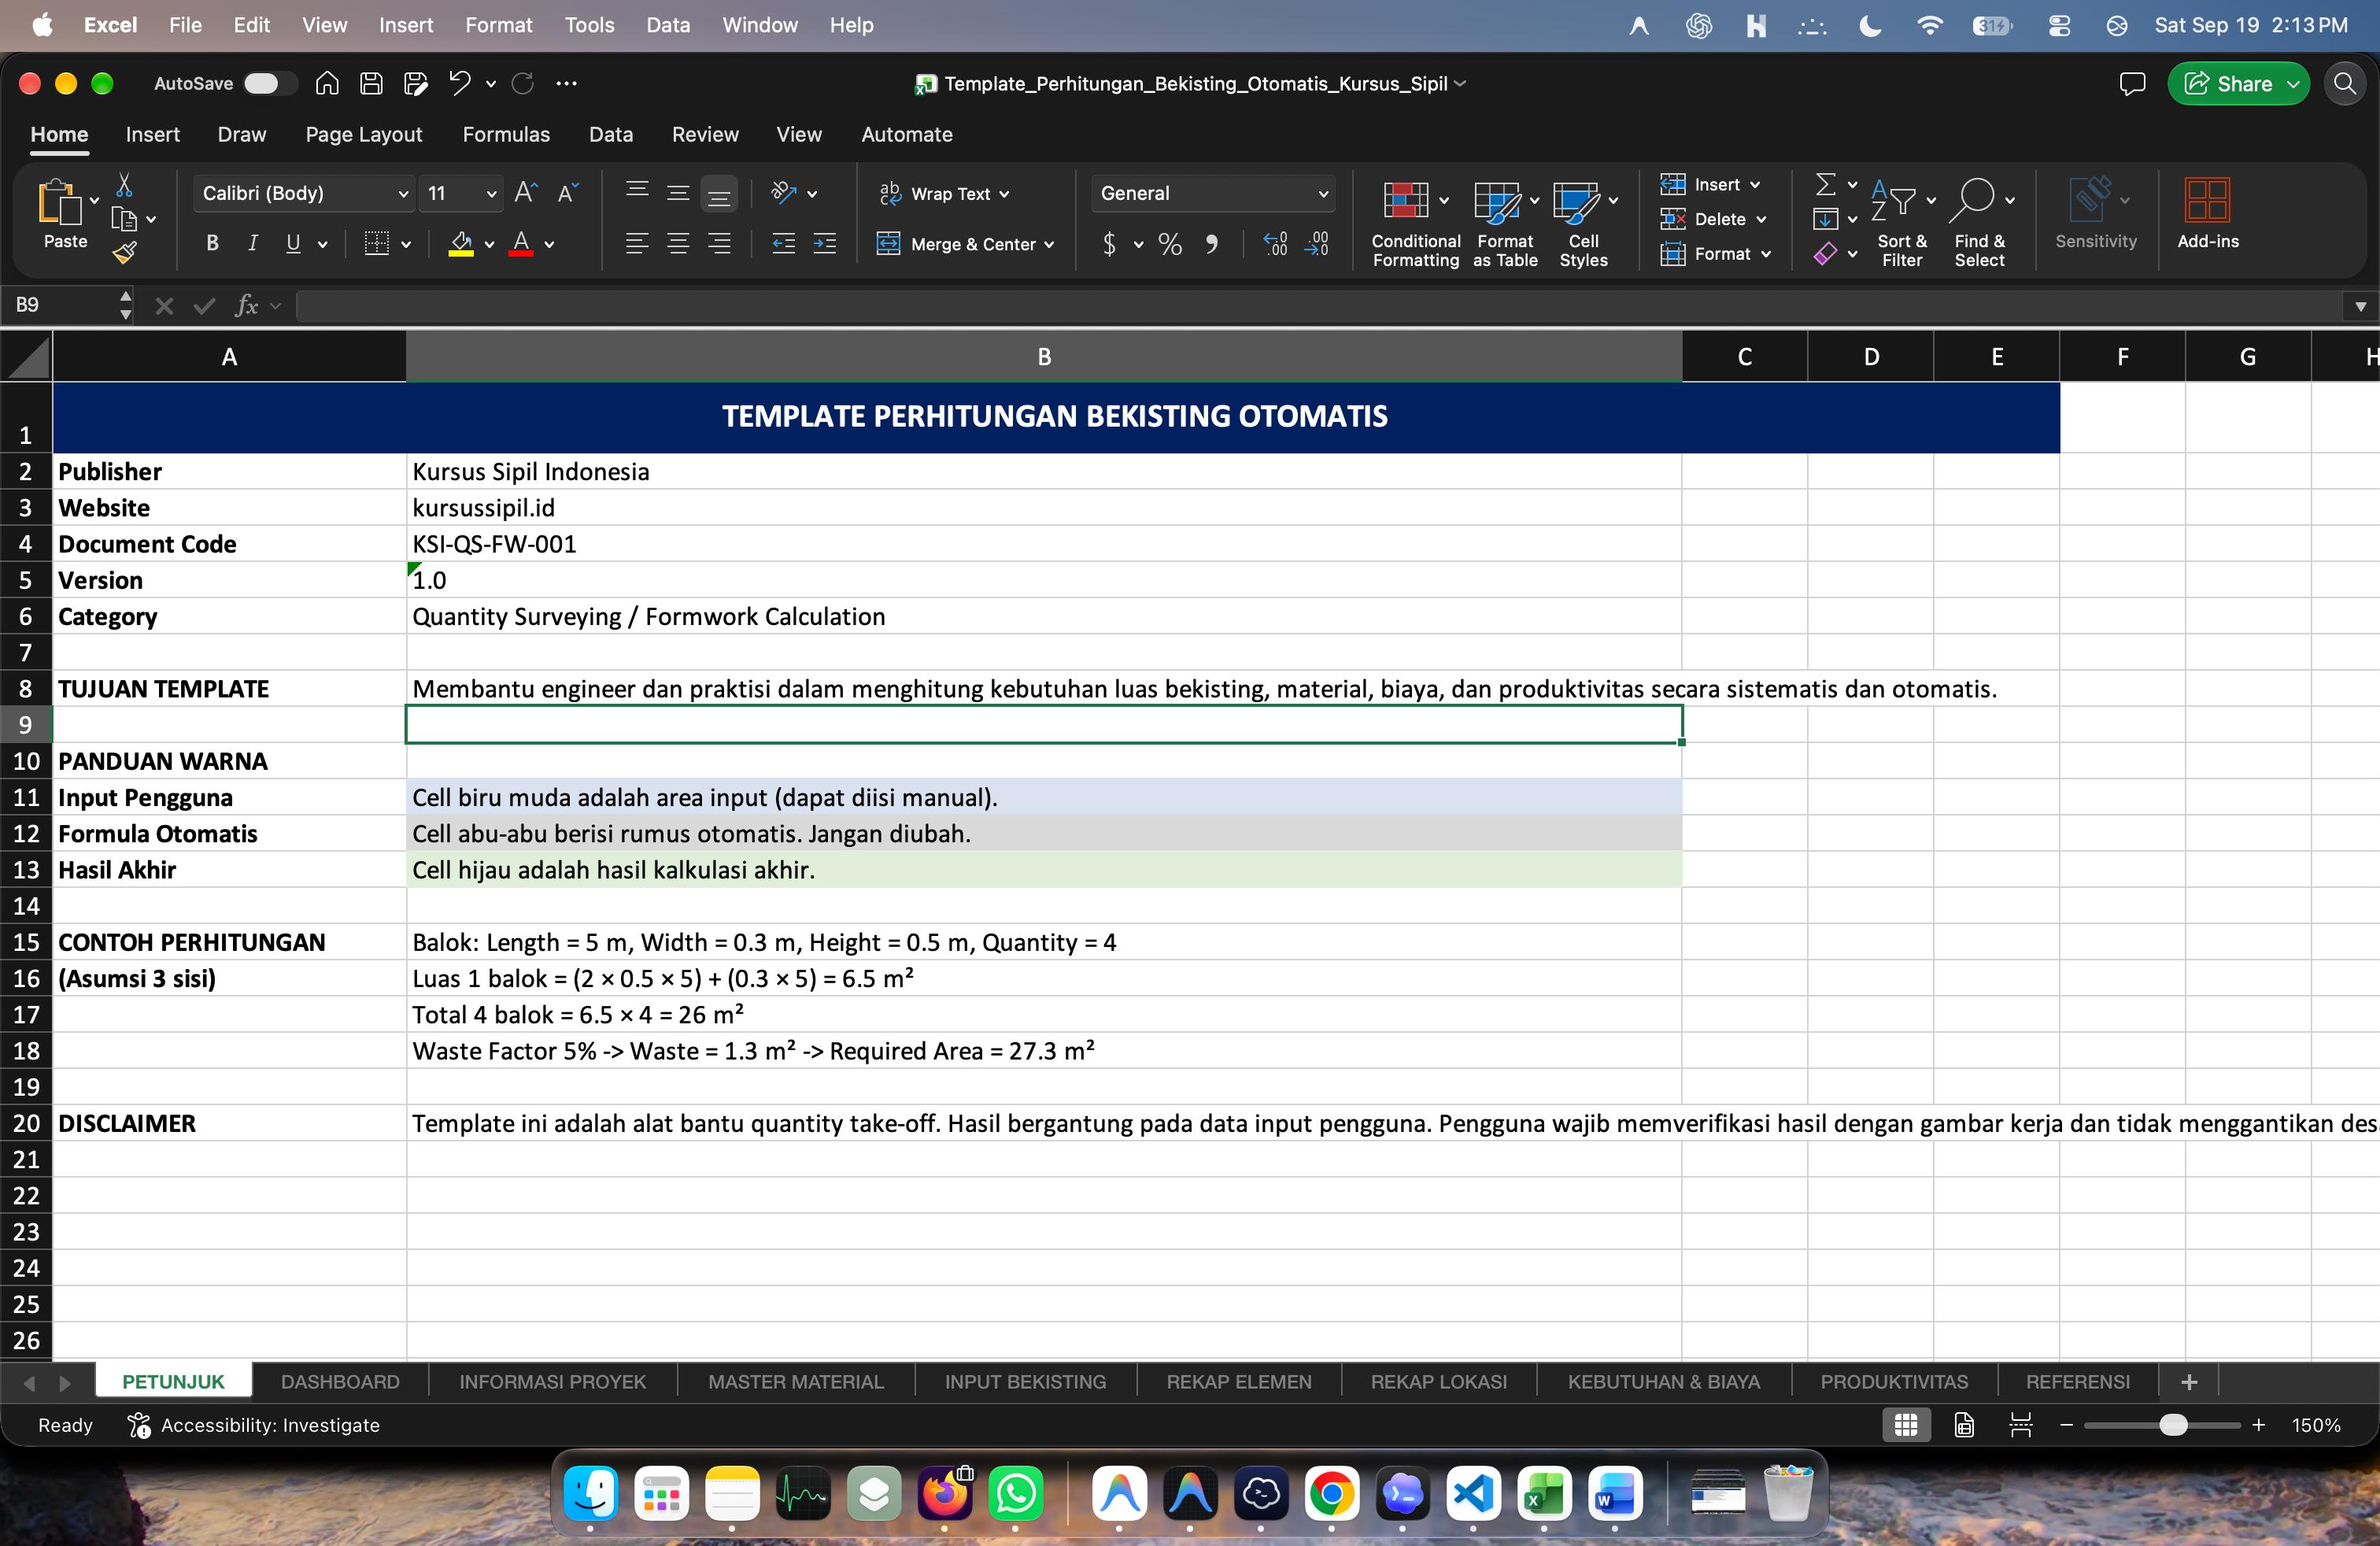Click Conditional Formatting button
This screenshot has width=2380, height=1546.
pos(1415,224)
